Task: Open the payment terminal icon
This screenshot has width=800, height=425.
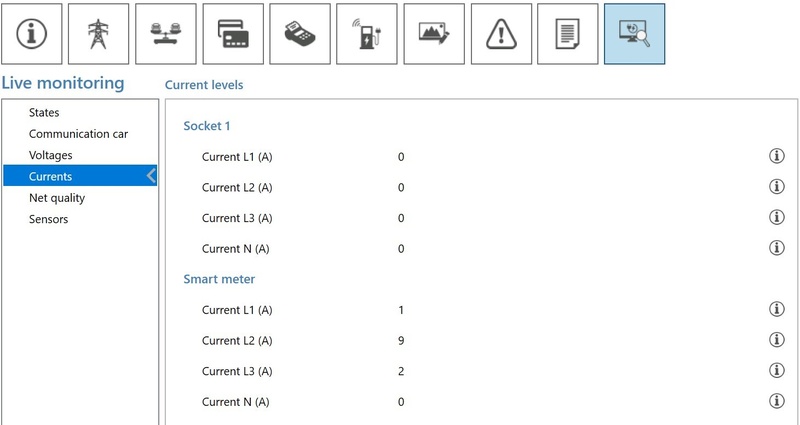Action: [300, 34]
